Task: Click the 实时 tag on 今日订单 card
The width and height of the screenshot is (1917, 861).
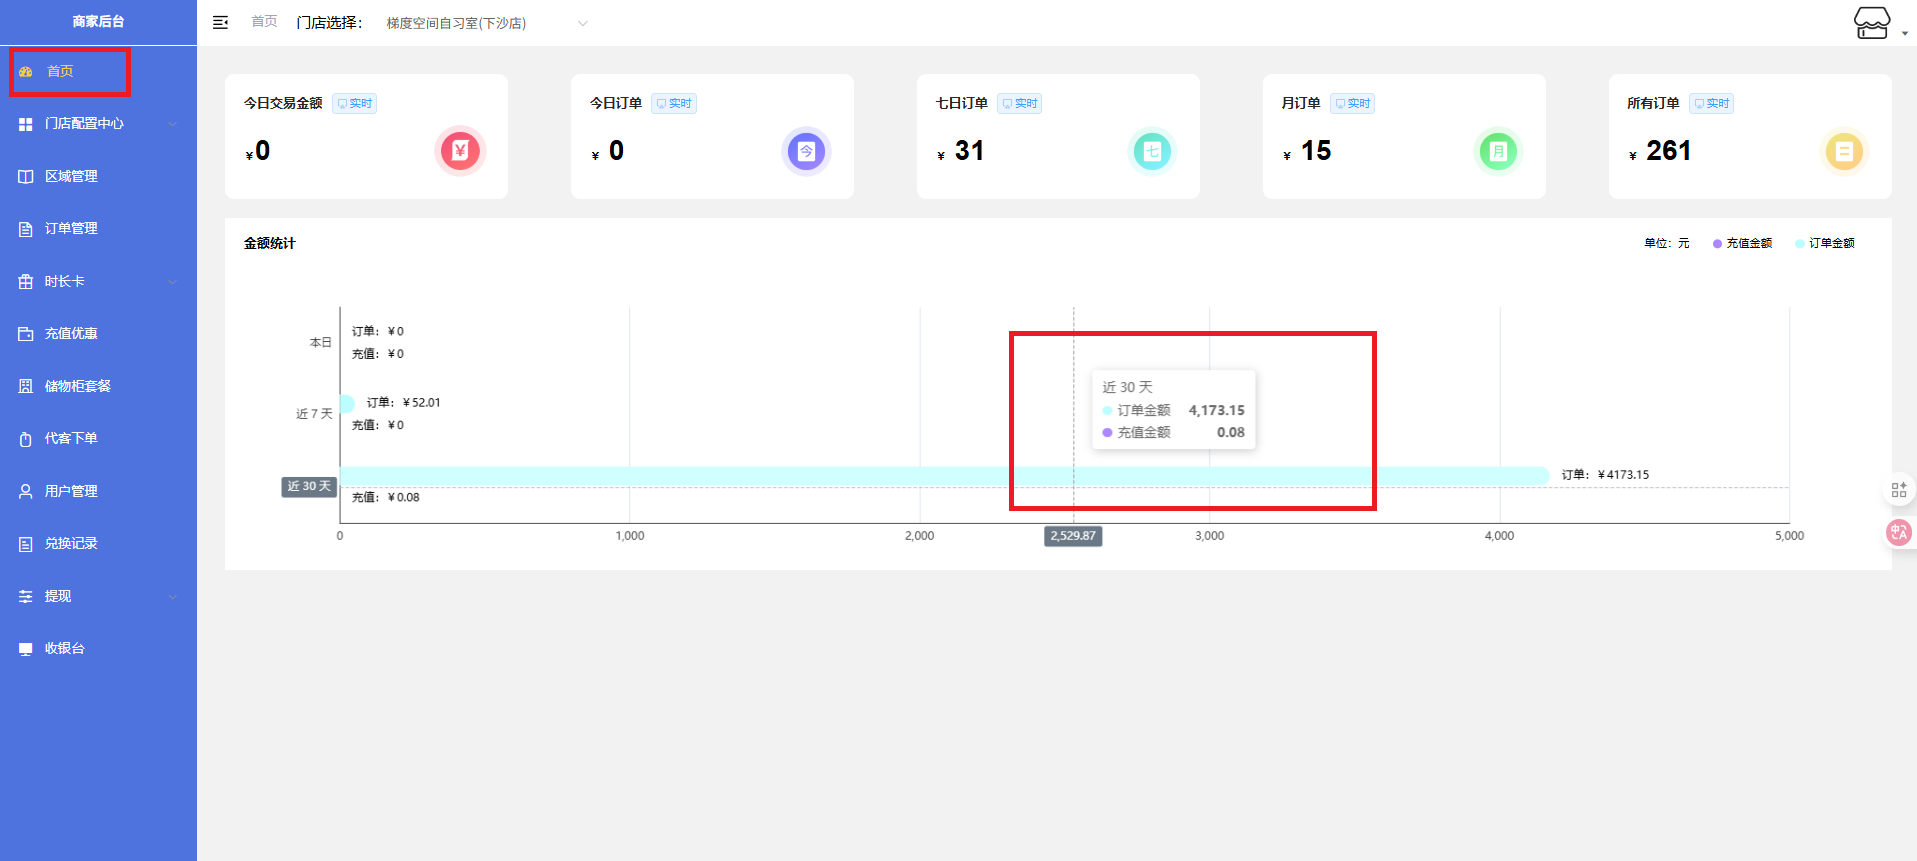Action: (x=674, y=103)
